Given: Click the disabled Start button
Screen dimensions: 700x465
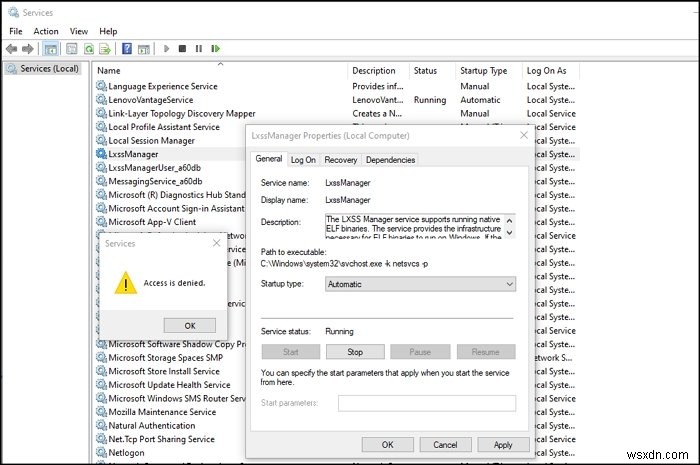Looking at the screenshot, I should pyautogui.click(x=291, y=352).
